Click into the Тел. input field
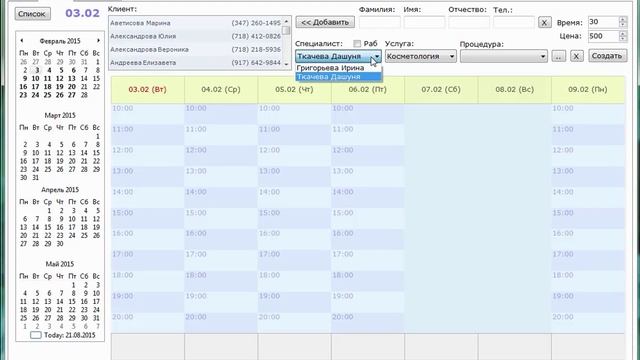 click(513, 22)
